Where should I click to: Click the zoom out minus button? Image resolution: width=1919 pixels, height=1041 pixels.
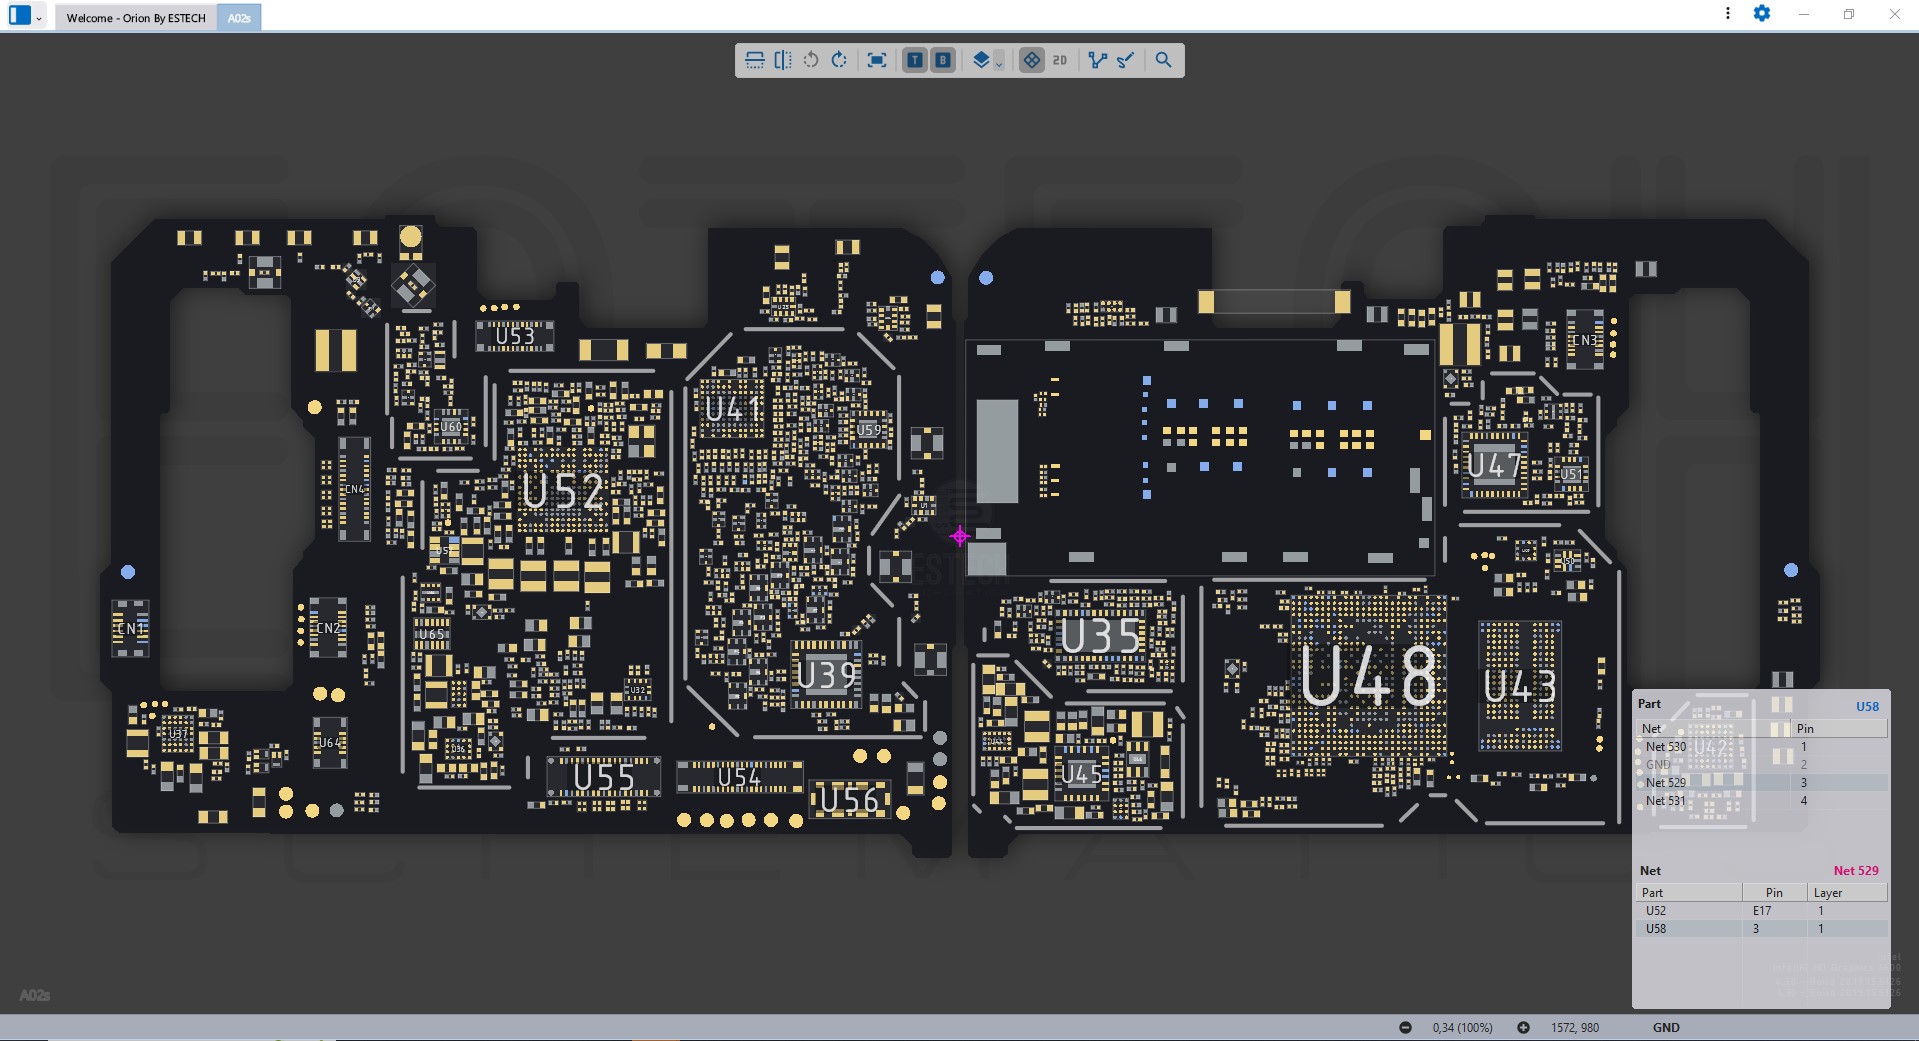tap(1405, 1027)
